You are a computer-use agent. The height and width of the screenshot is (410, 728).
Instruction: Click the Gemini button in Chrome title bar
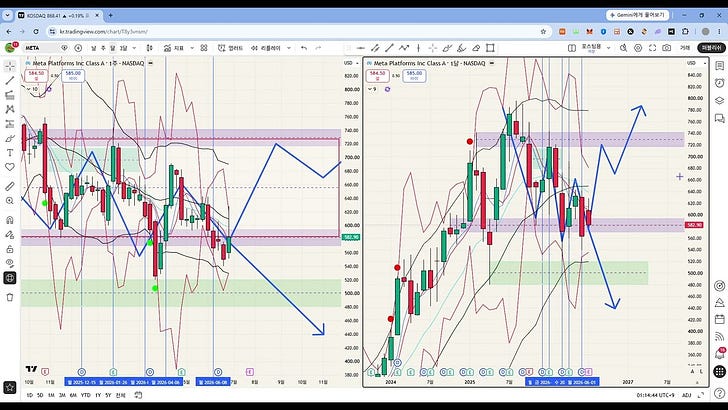tap(637, 15)
